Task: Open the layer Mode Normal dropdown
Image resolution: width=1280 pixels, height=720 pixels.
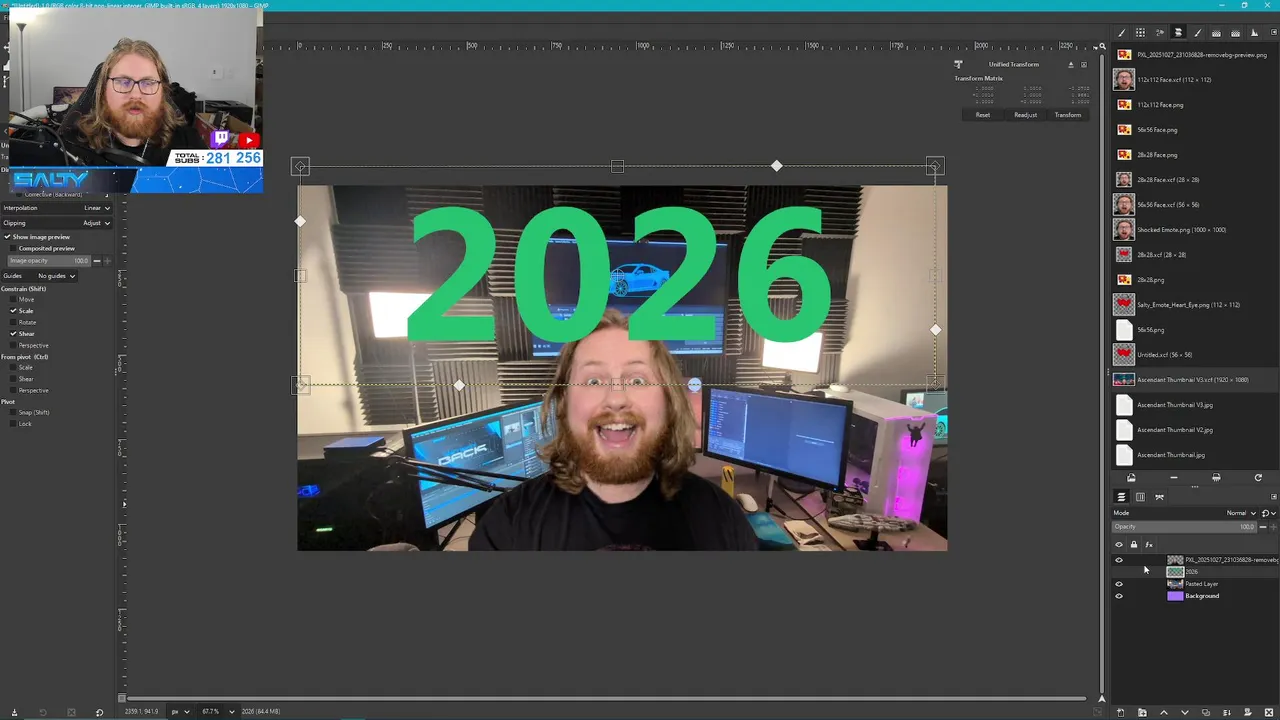Action: click(1241, 513)
